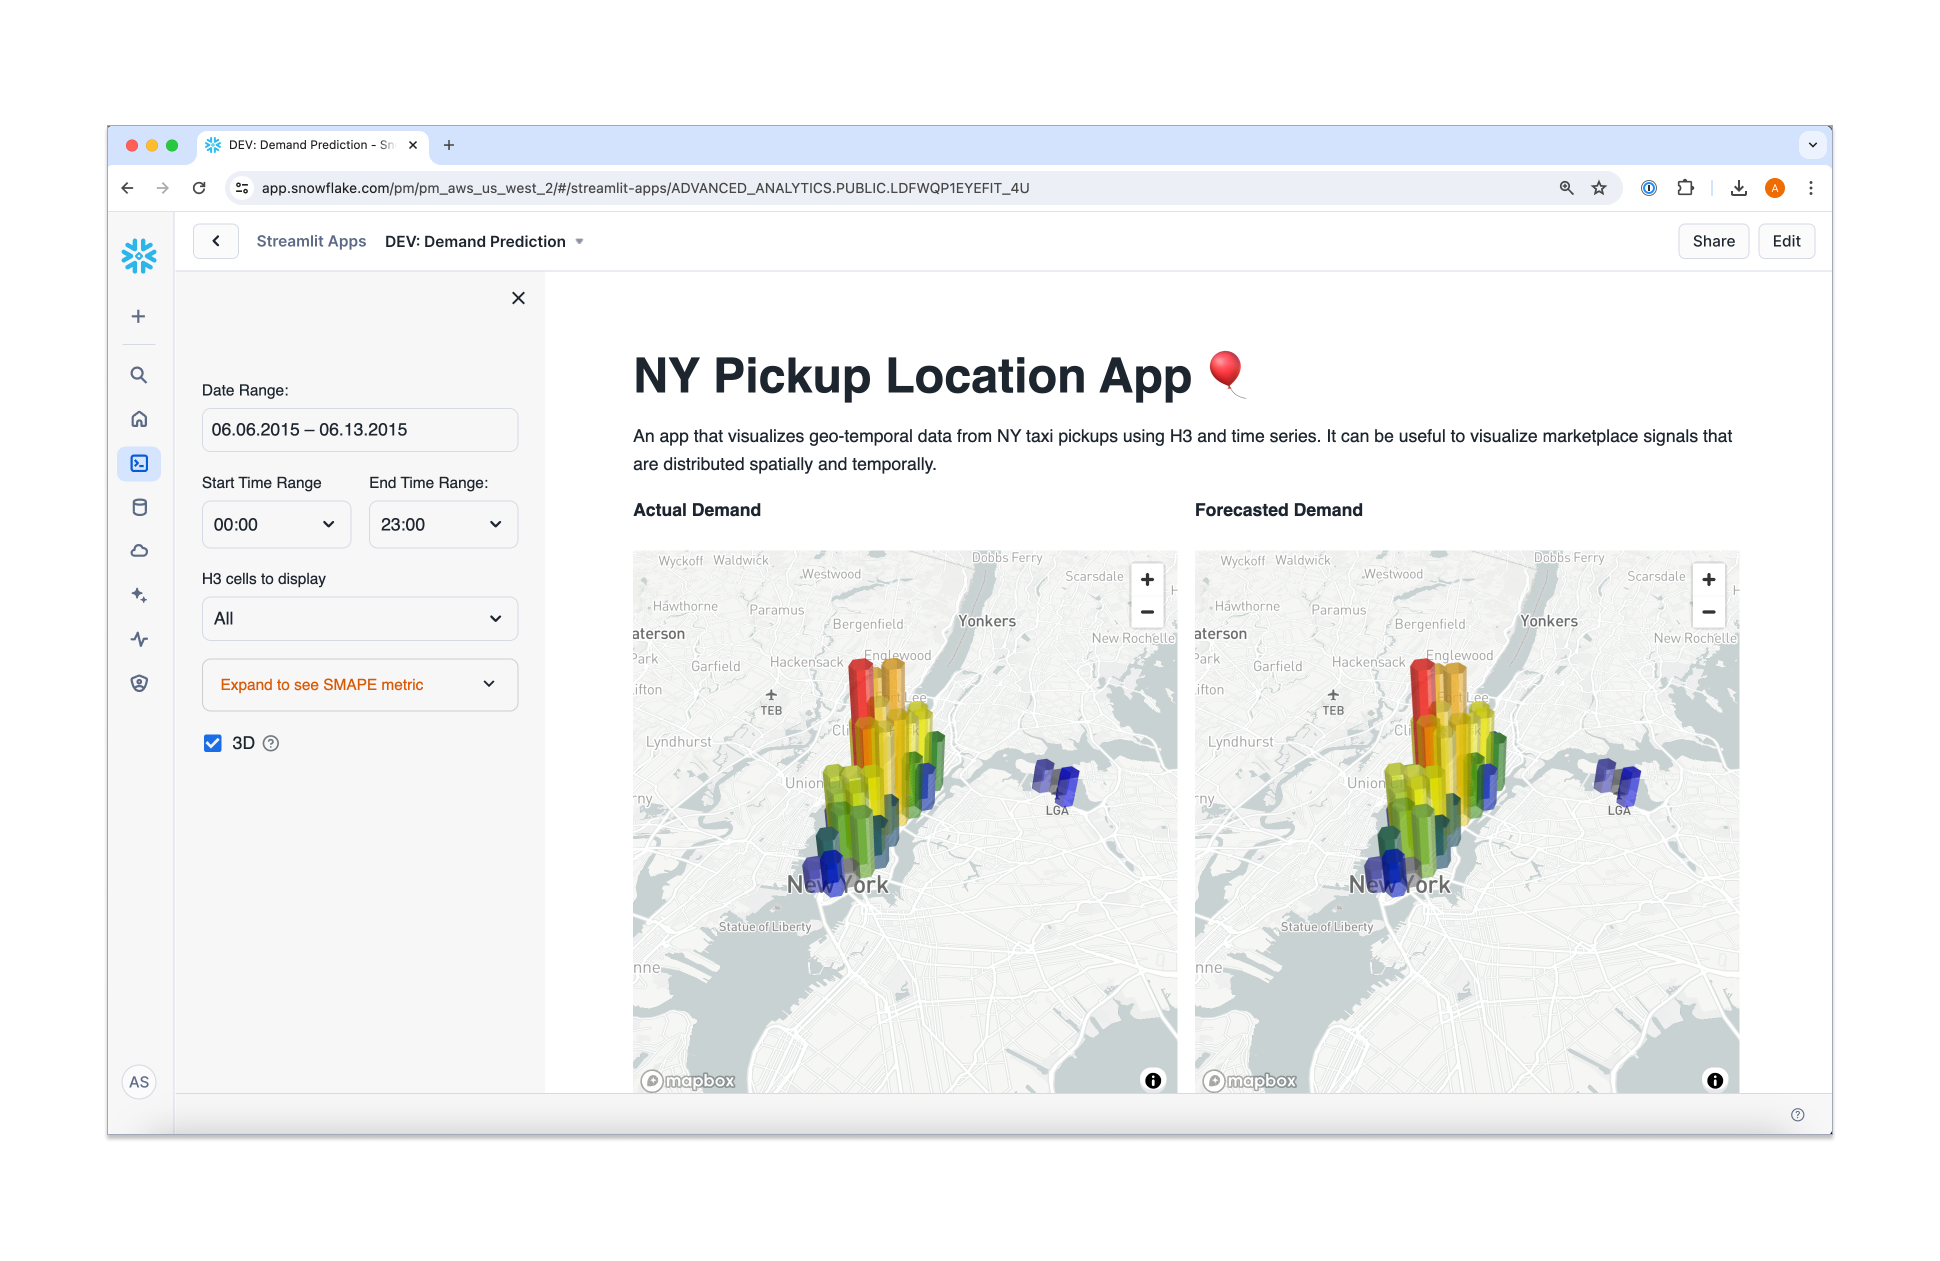The width and height of the screenshot is (1940, 1261).
Task: Open H3 cells to display dropdown
Action: (359, 619)
